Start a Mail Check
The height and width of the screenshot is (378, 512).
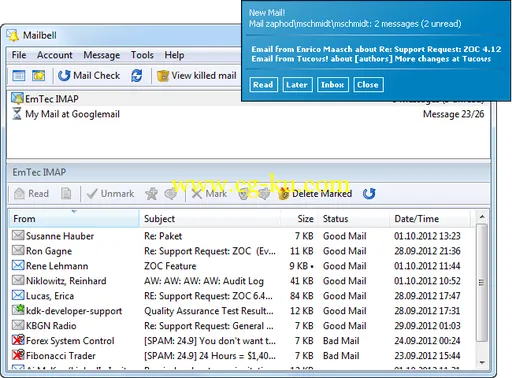(89, 76)
